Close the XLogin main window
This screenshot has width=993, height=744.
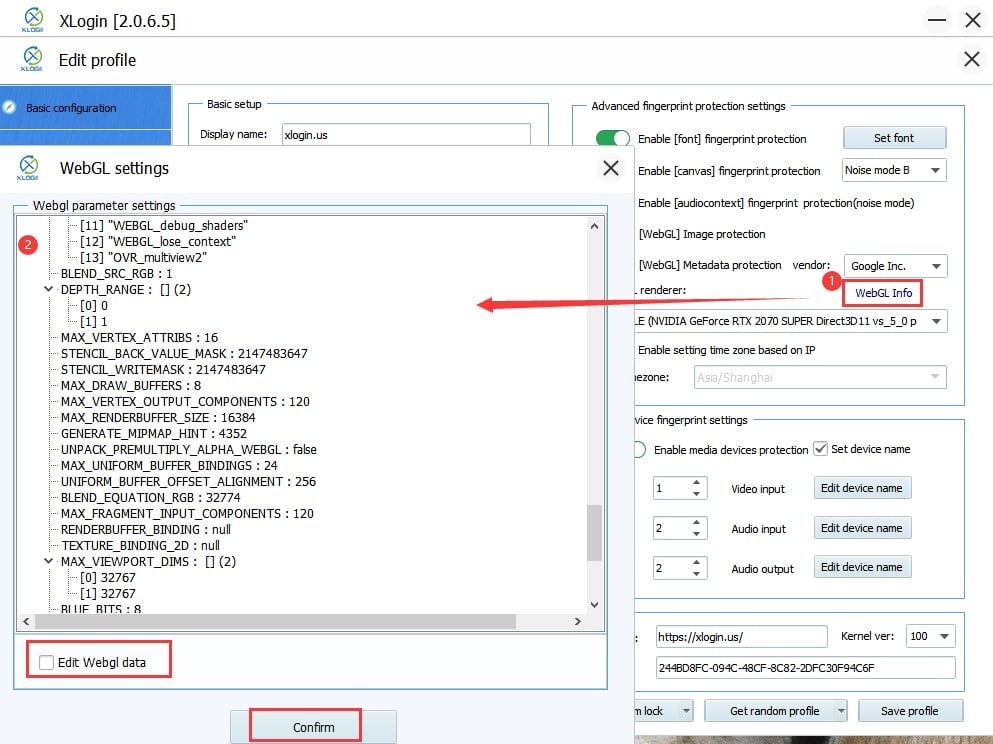[973, 20]
